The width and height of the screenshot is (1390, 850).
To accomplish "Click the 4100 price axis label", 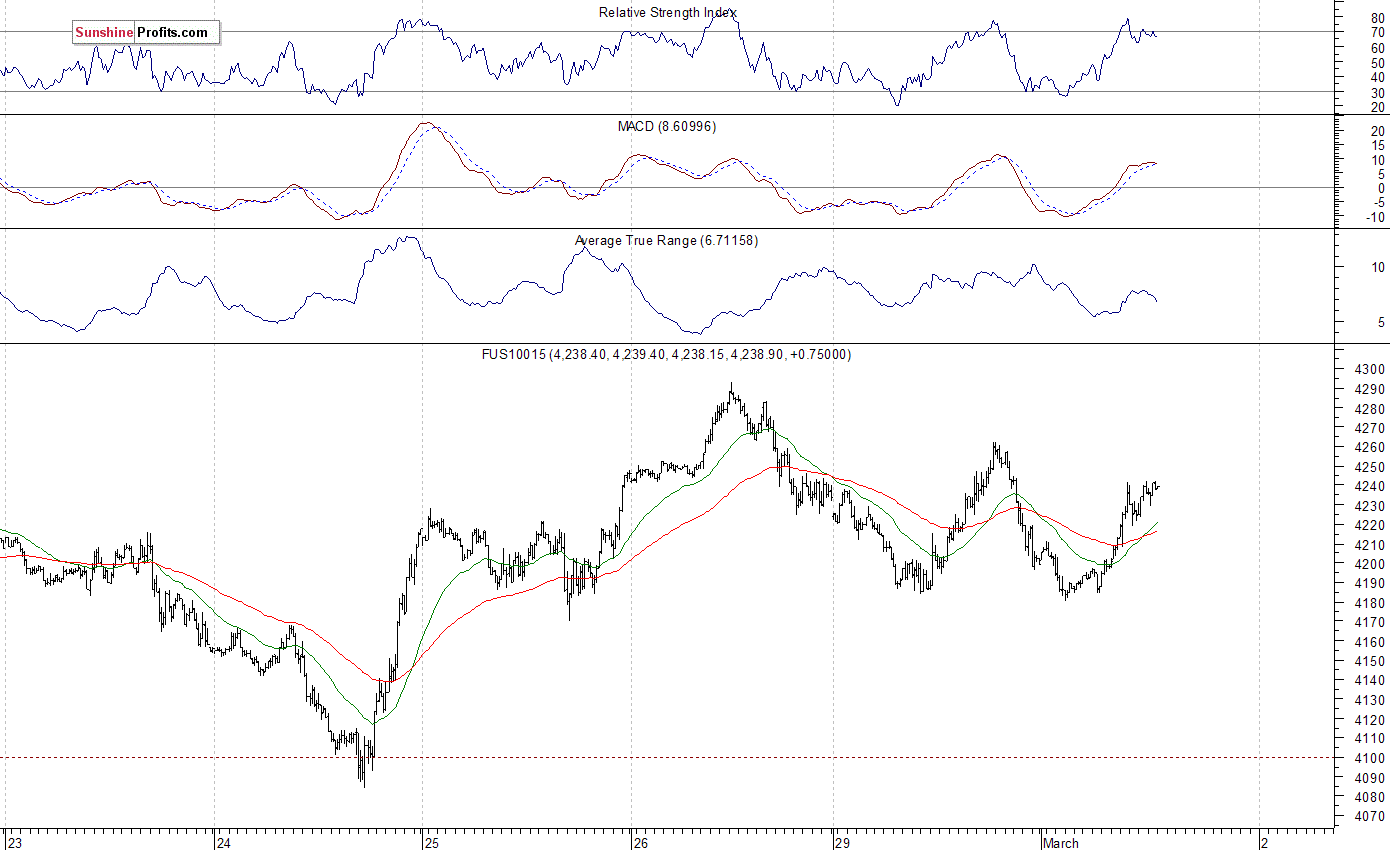I will [x=1370, y=758].
